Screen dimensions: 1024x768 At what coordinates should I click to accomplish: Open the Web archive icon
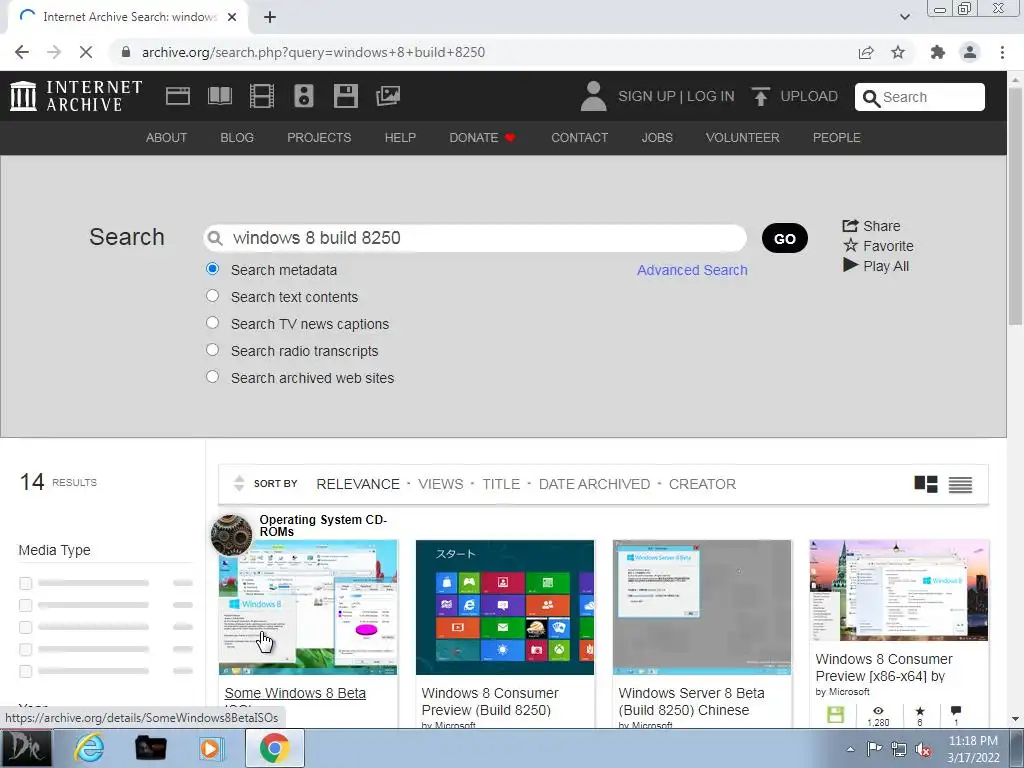[178, 96]
